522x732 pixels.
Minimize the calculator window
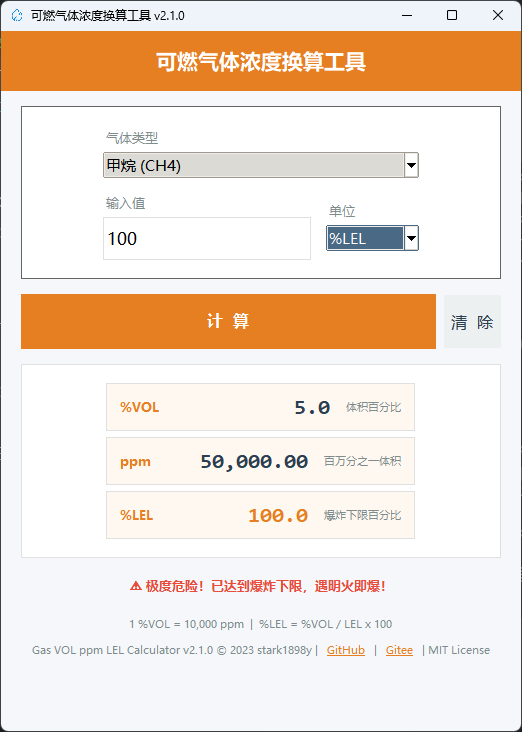point(407,15)
